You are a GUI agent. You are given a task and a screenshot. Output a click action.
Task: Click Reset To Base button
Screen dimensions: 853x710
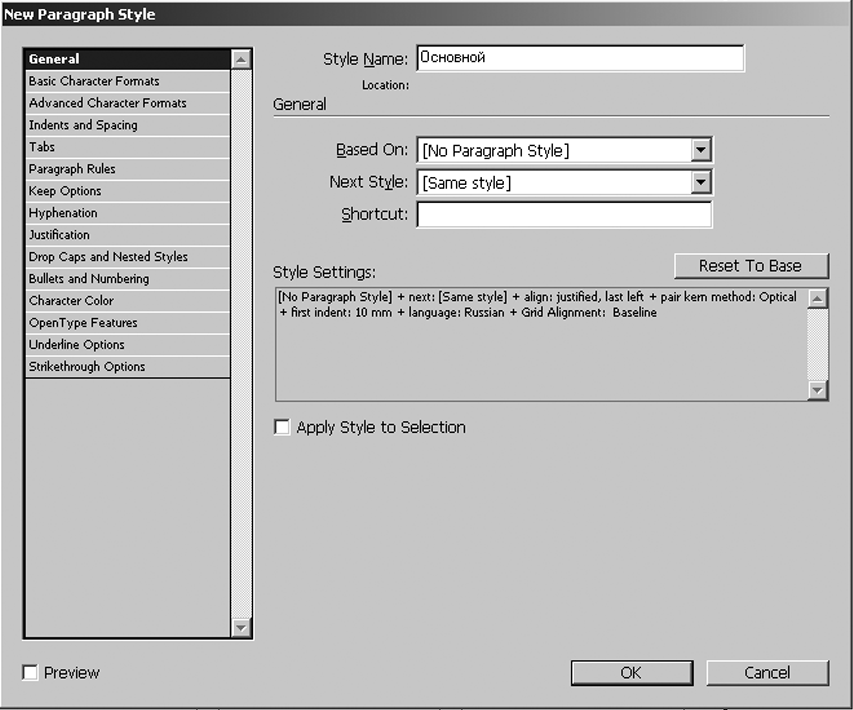[x=751, y=266]
